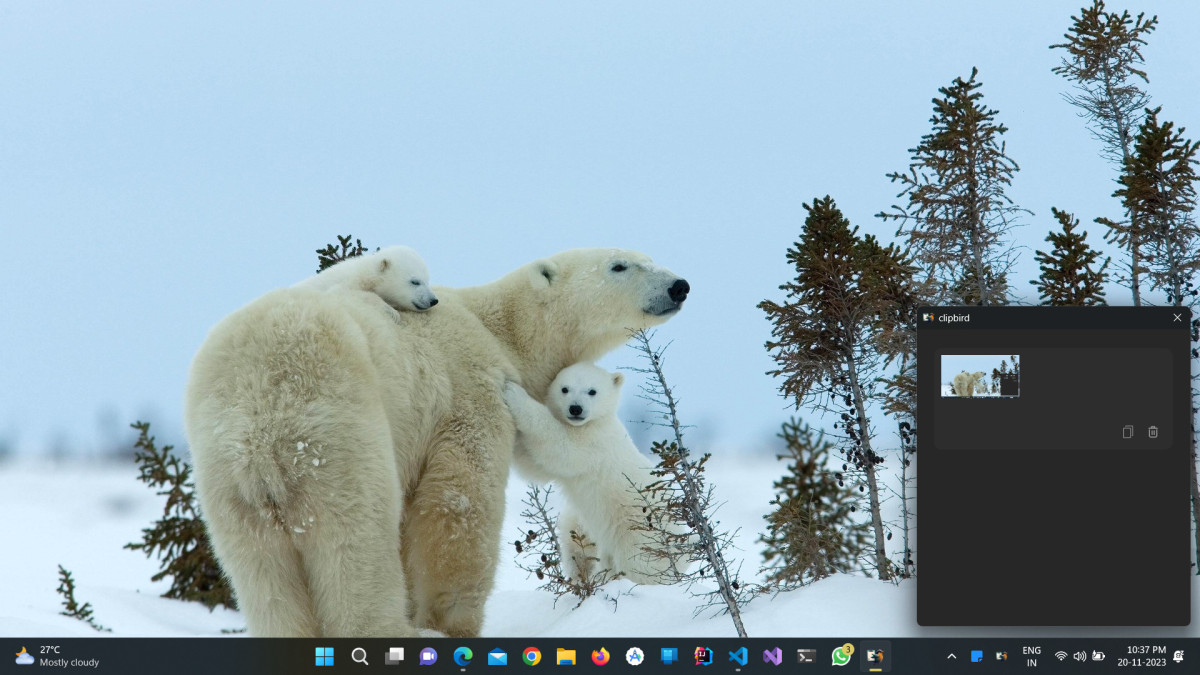Open the Windows Start menu
Image resolution: width=1200 pixels, height=675 pixels.
point(325,656)
